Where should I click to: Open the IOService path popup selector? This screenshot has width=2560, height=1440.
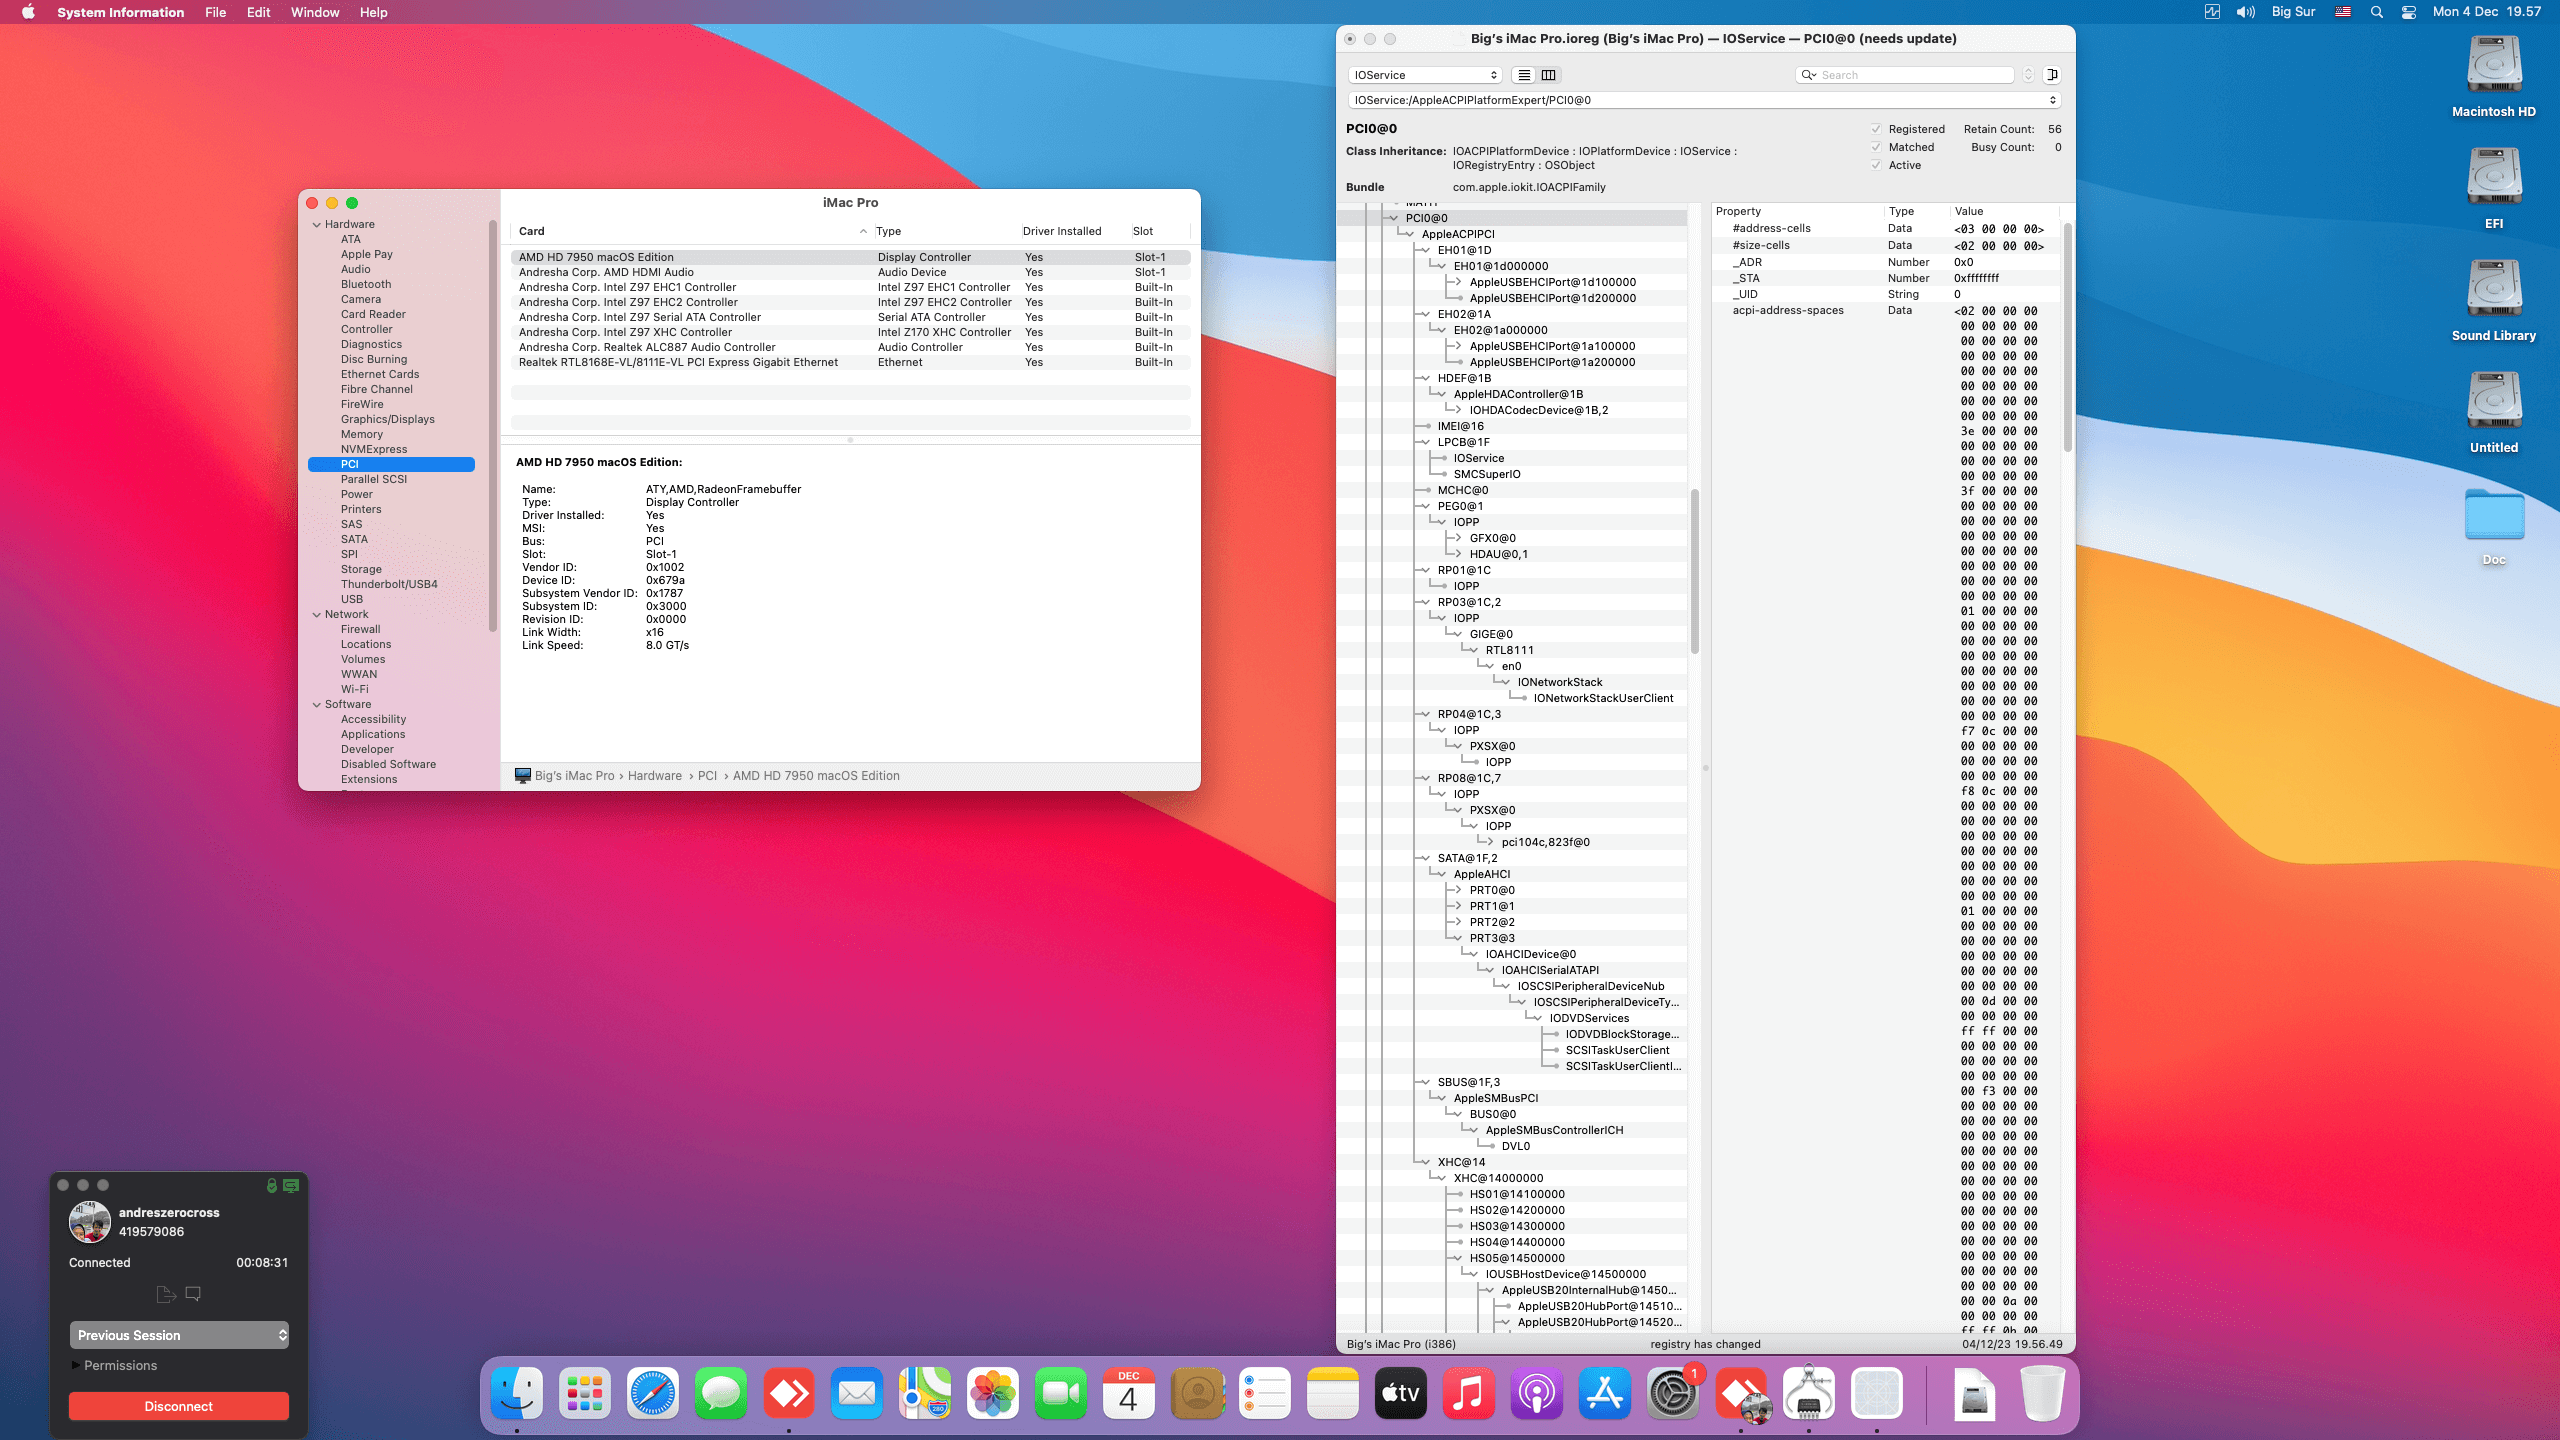[x=1704, y=100]
